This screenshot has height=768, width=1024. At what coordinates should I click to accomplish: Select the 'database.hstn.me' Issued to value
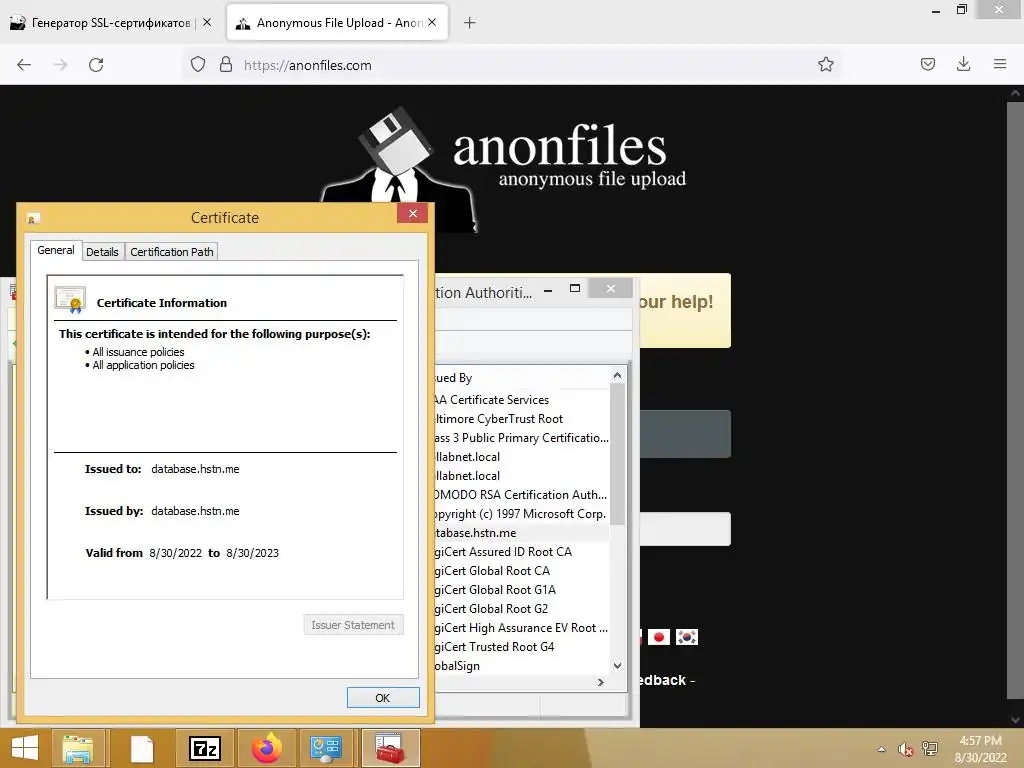[195, 469]
